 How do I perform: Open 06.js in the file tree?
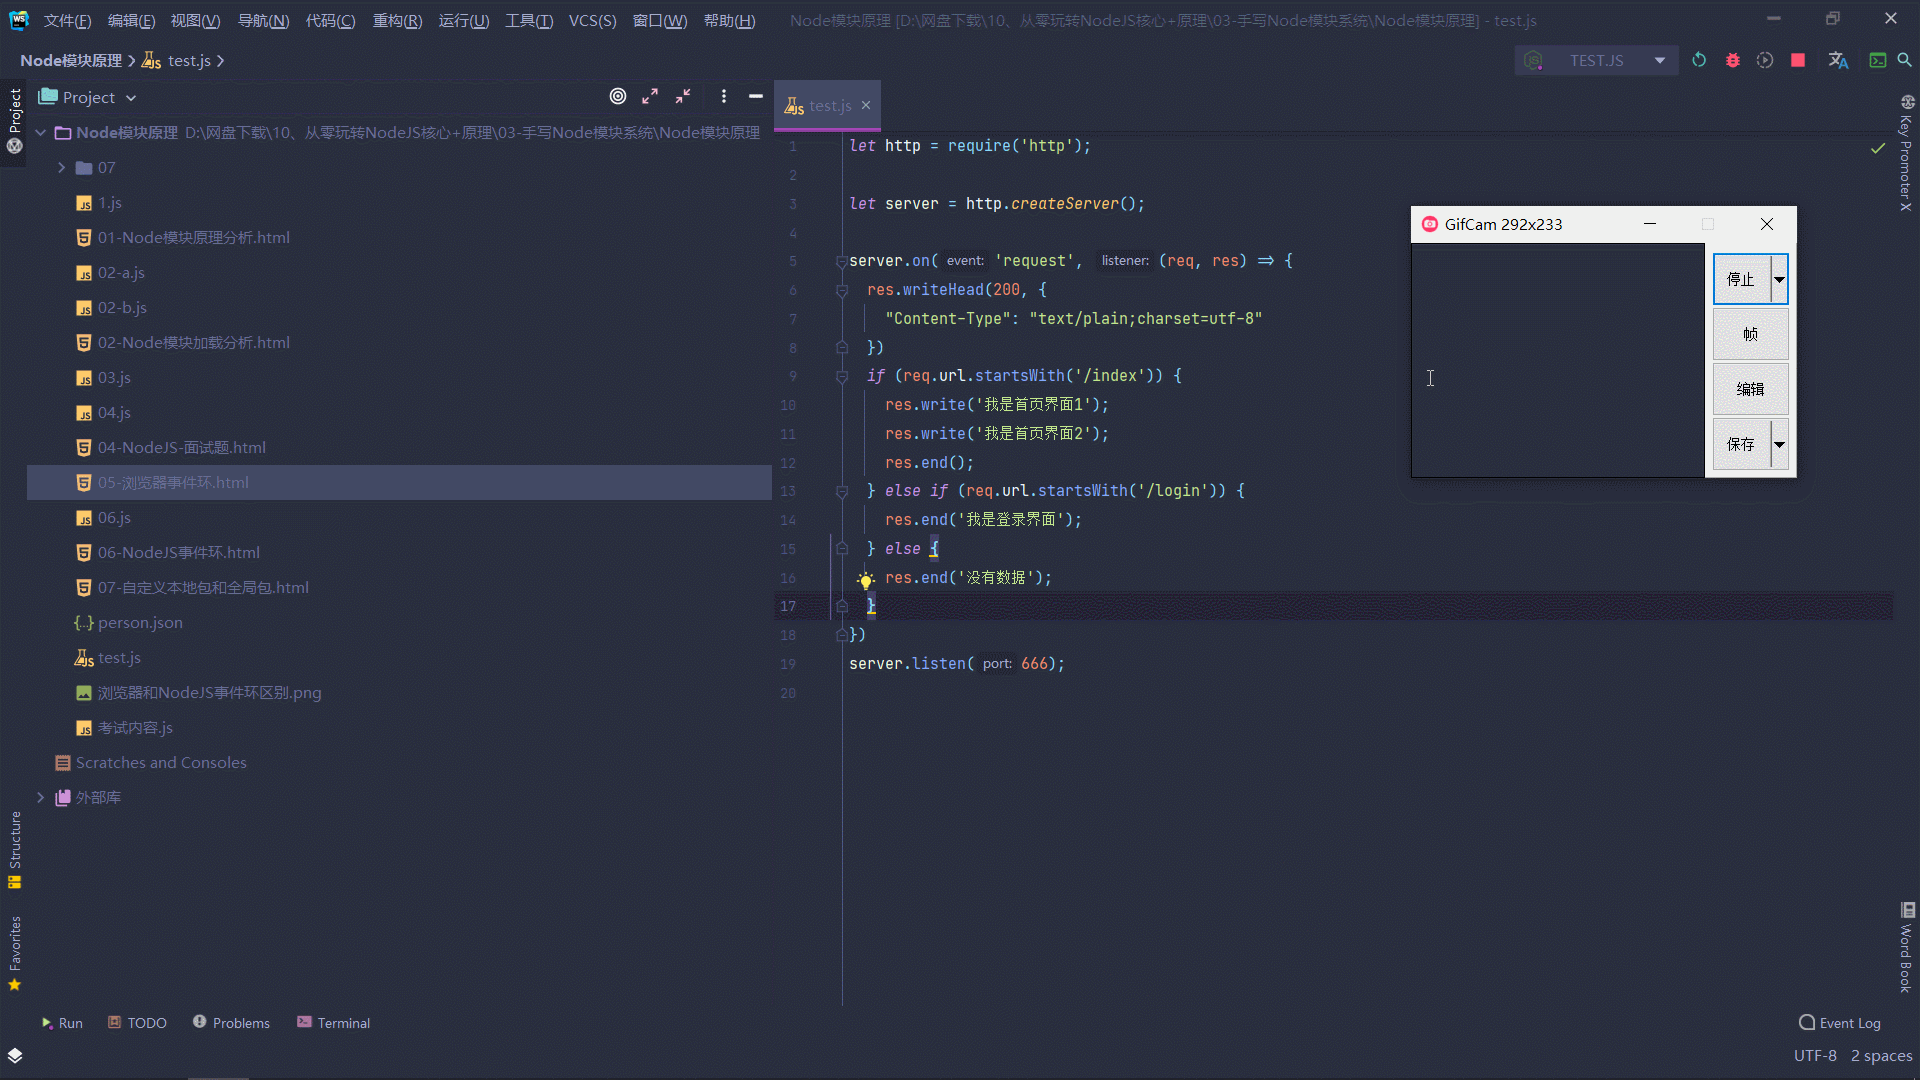tap(114, 517)
